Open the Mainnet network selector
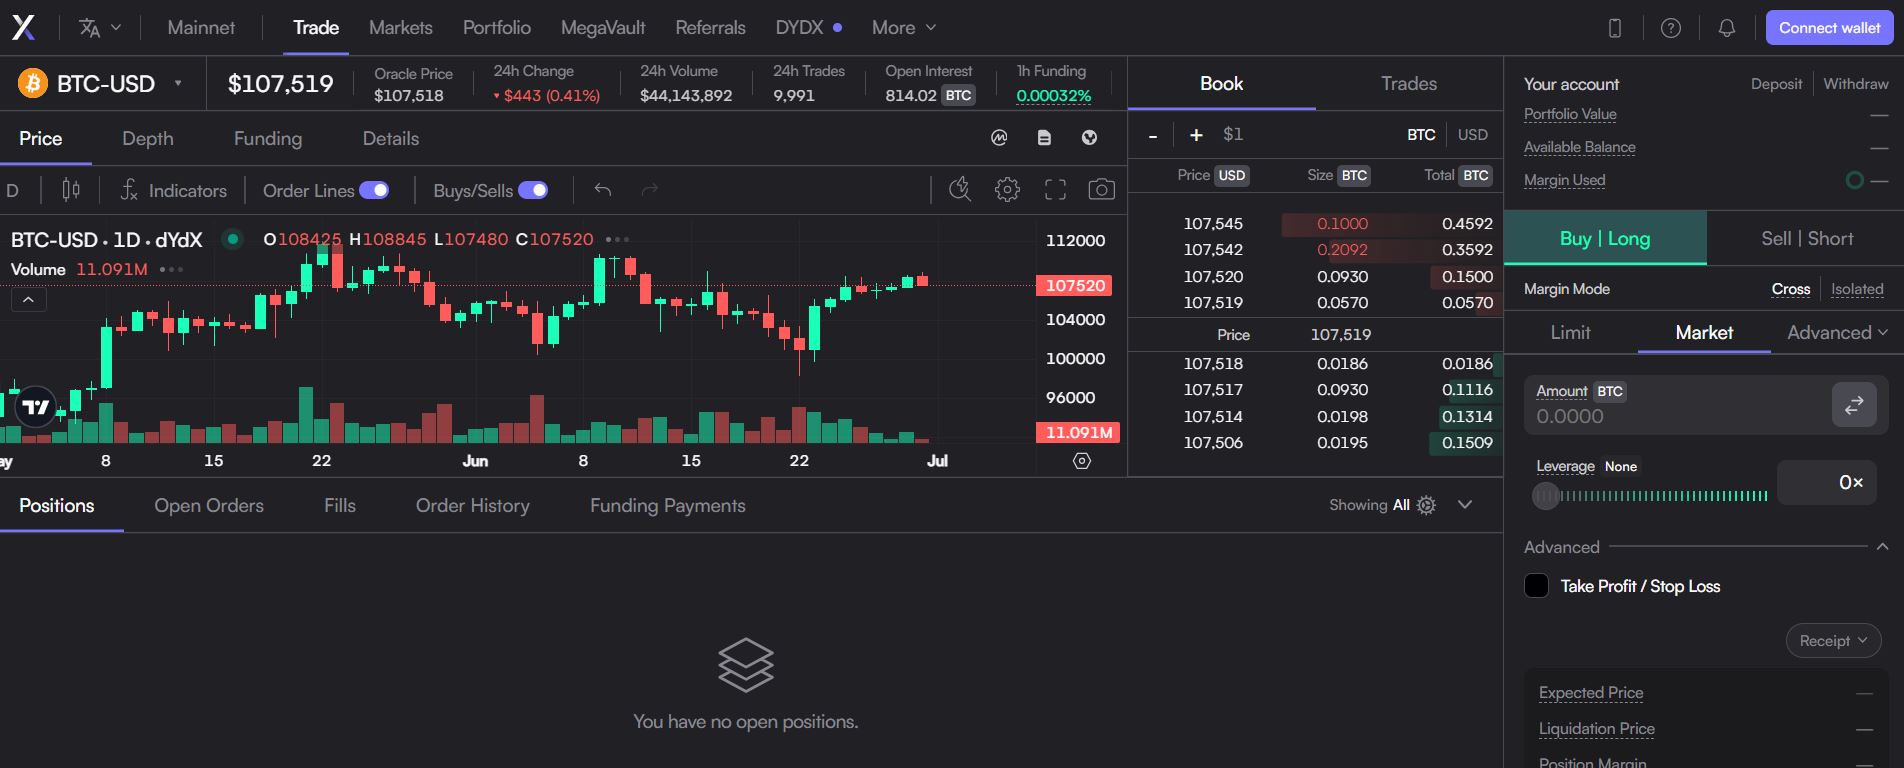This screenshot has height=768, width=1904. point(201,28)
